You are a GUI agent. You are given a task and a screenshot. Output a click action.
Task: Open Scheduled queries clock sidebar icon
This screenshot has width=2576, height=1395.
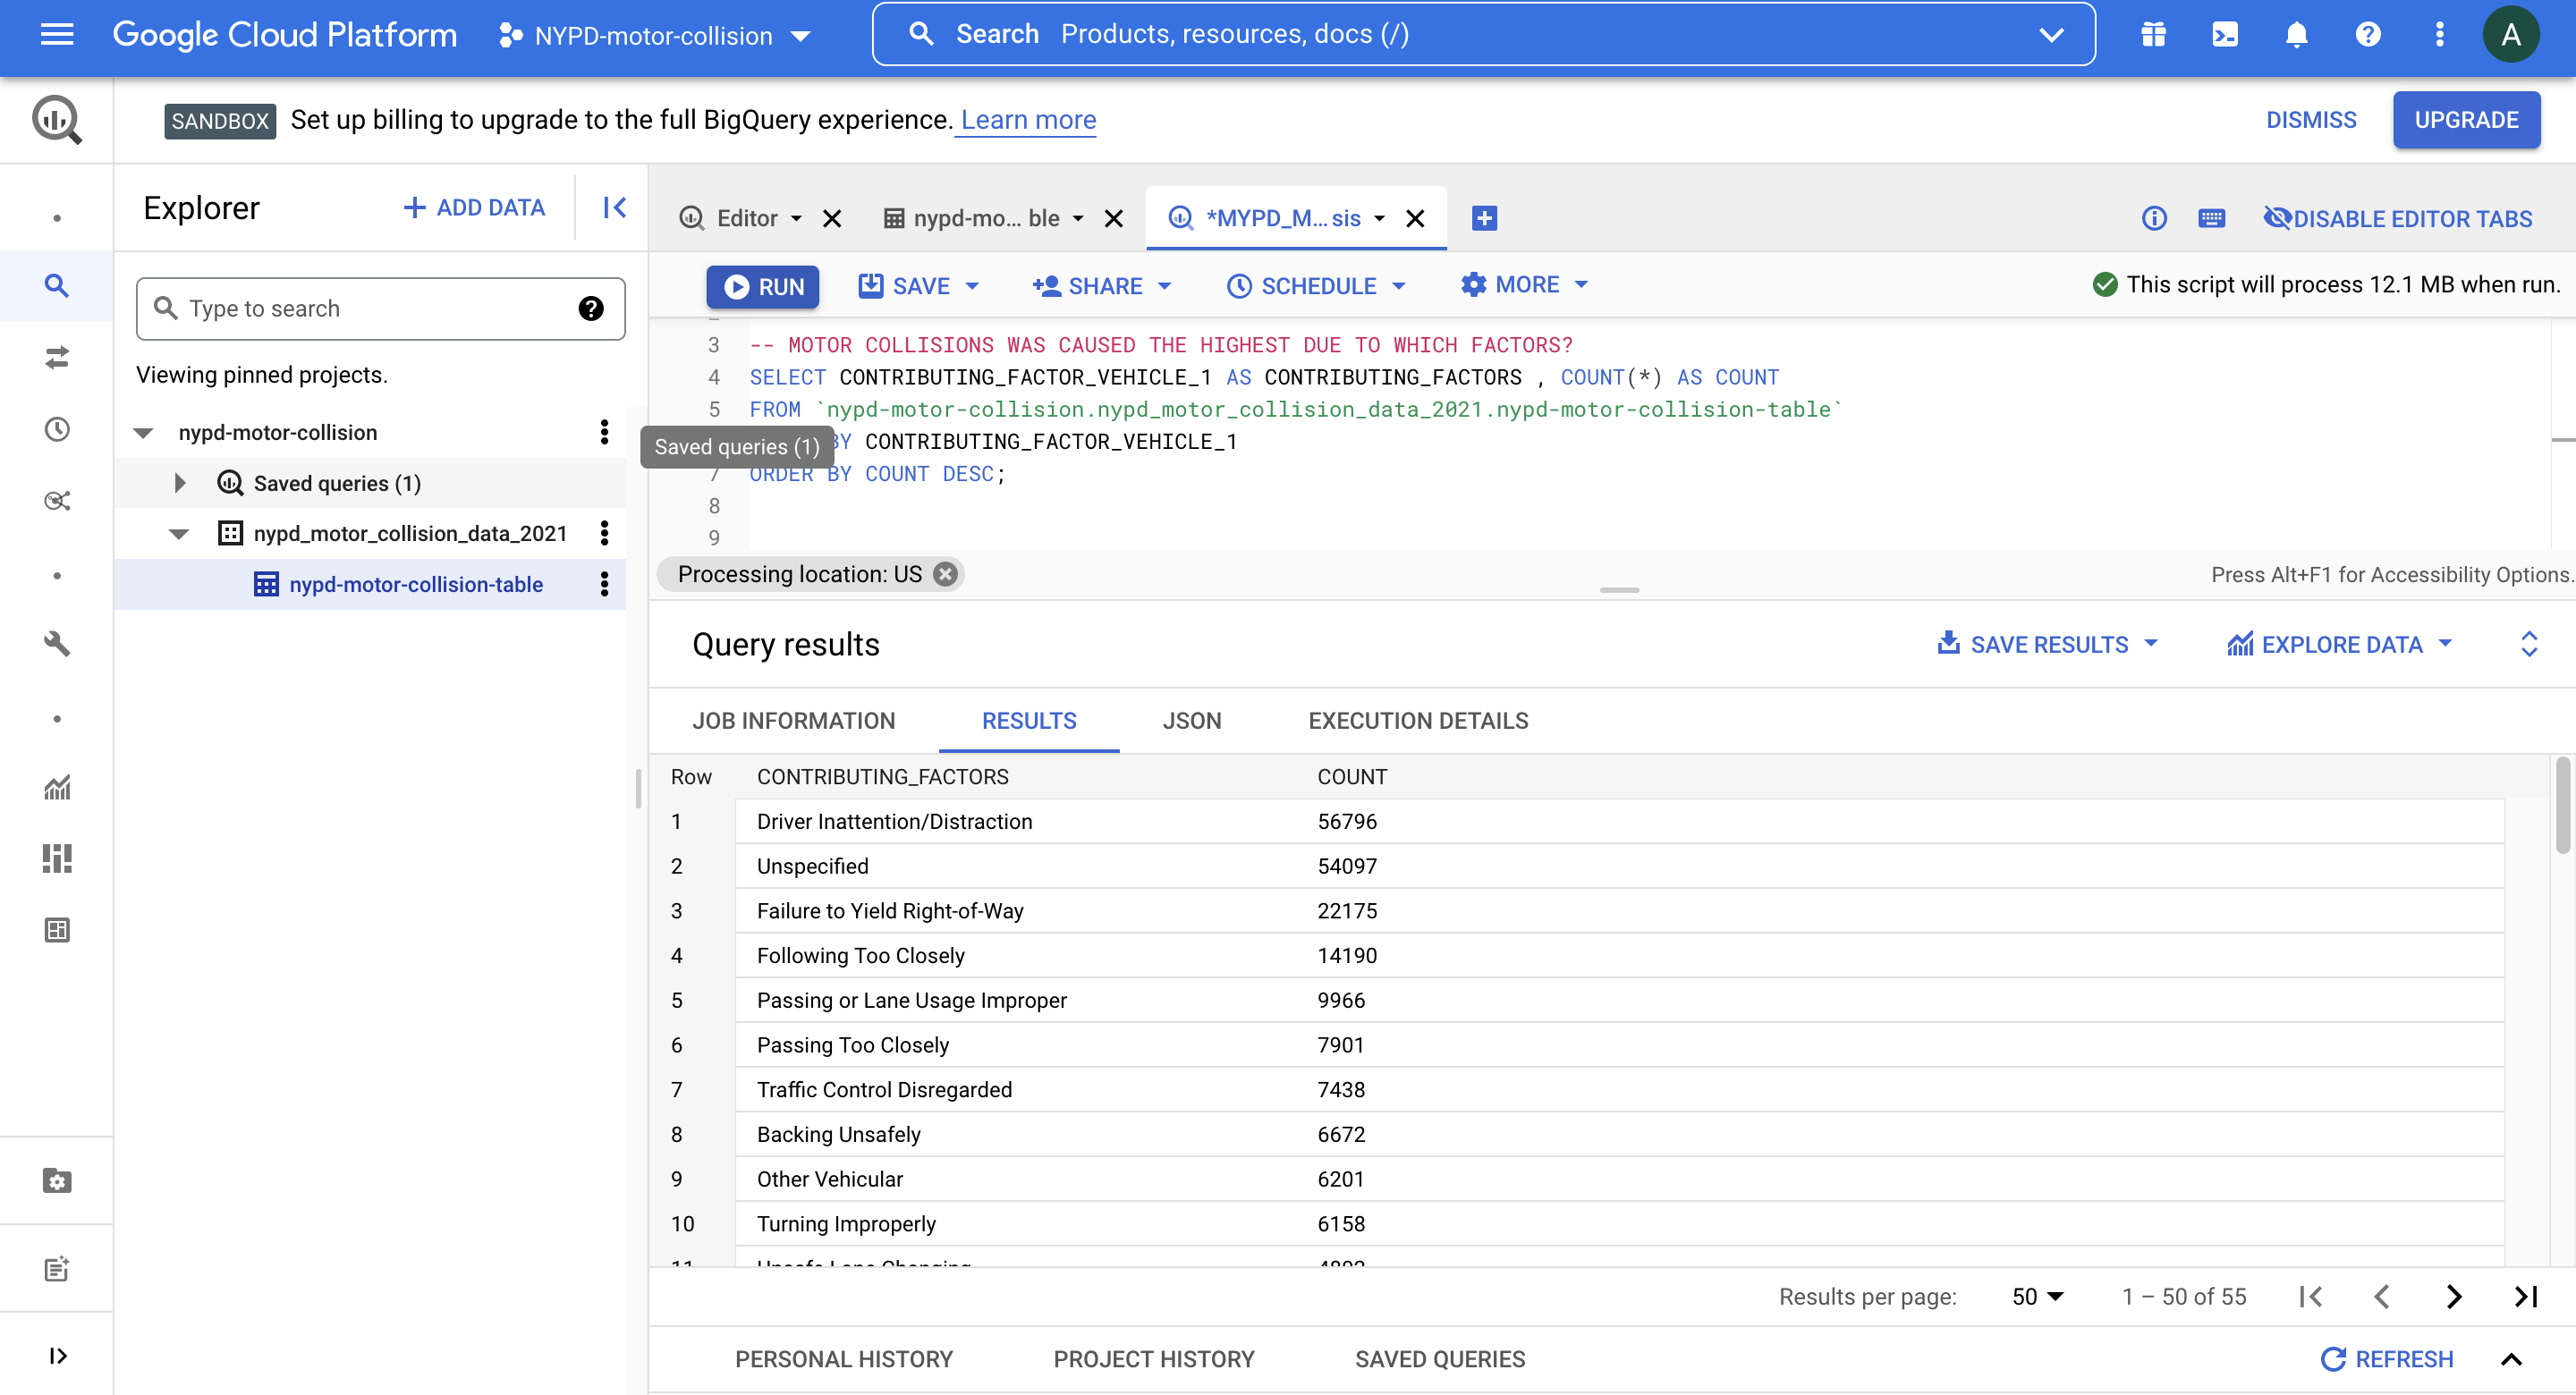pos(57,429)
